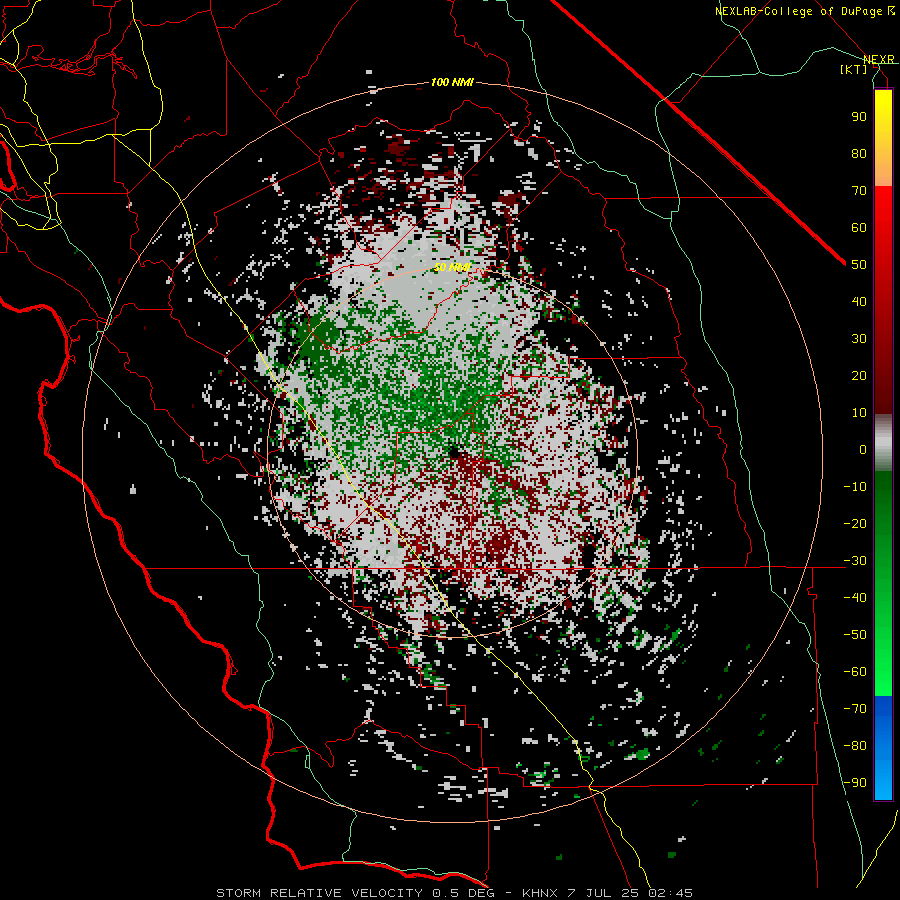Click the scale label -80

tap(855, 746)
